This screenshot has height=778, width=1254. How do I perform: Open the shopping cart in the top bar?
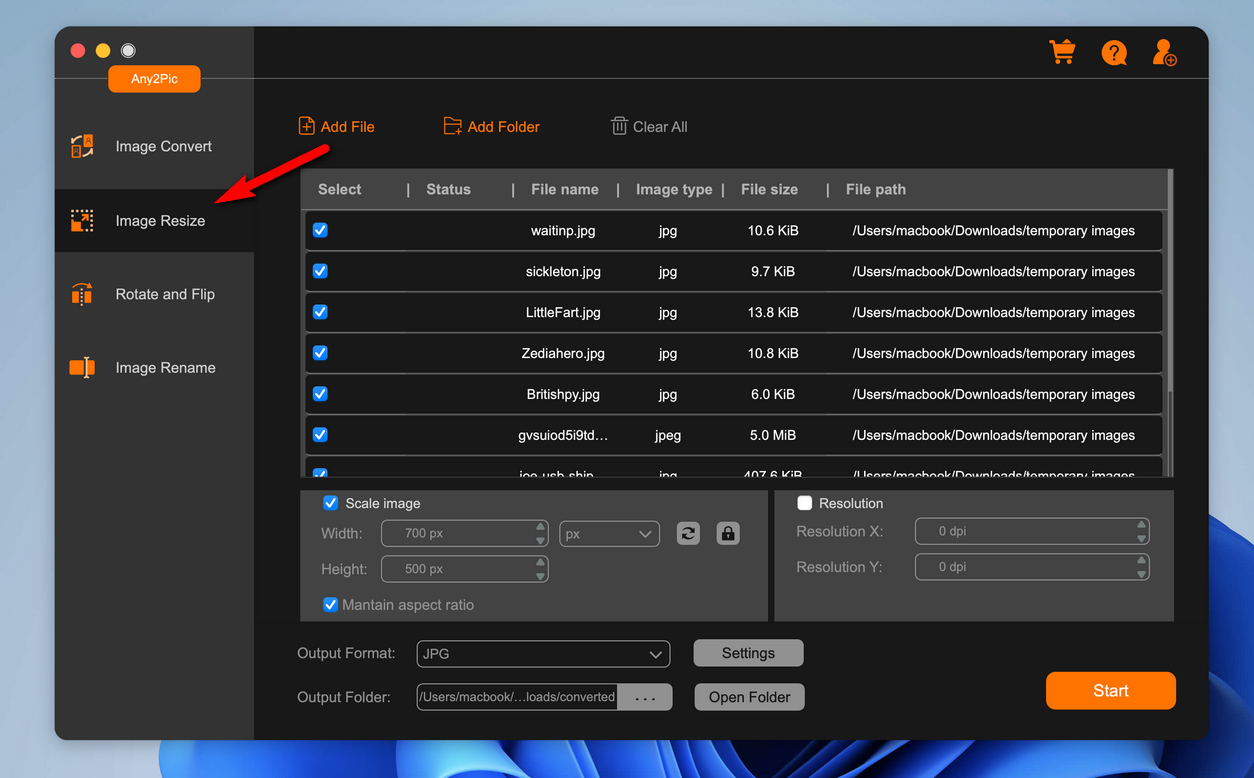[x=1062, y=51]
